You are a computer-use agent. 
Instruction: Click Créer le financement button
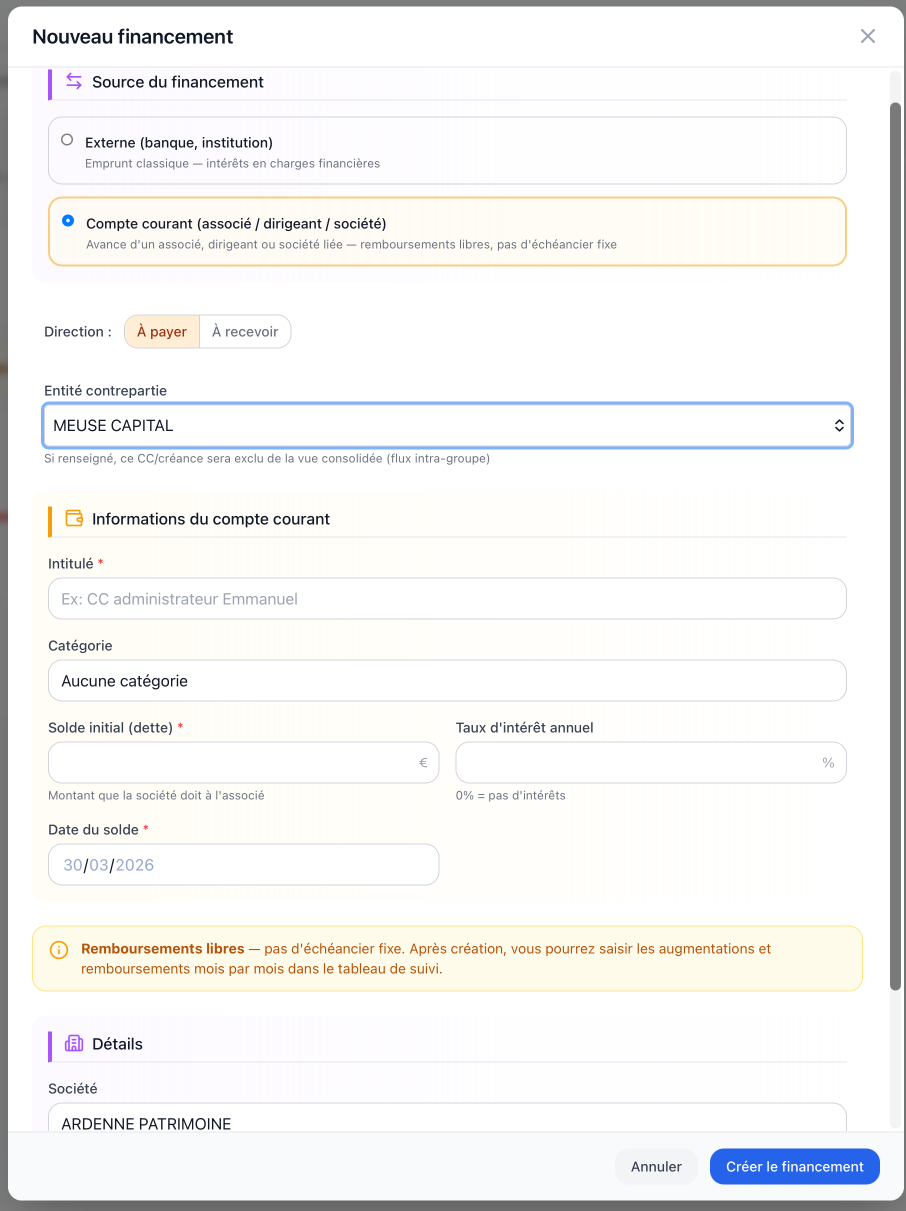tap(795, 1167)
